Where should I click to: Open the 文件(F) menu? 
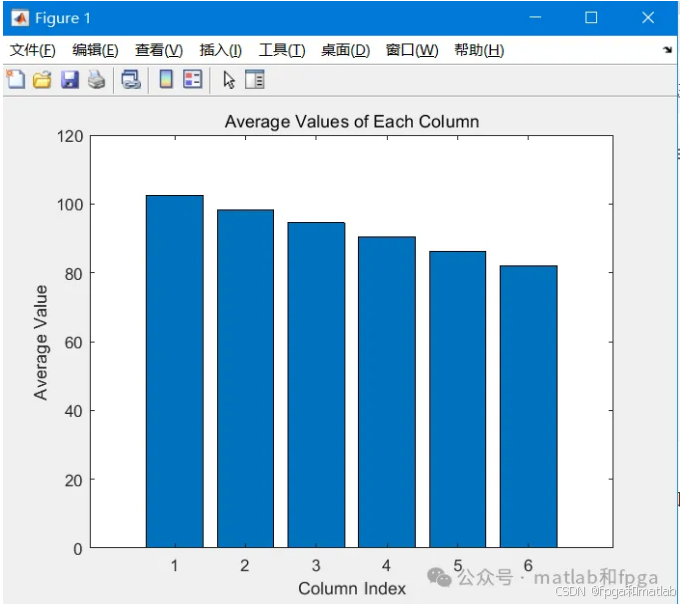point(33,50)
